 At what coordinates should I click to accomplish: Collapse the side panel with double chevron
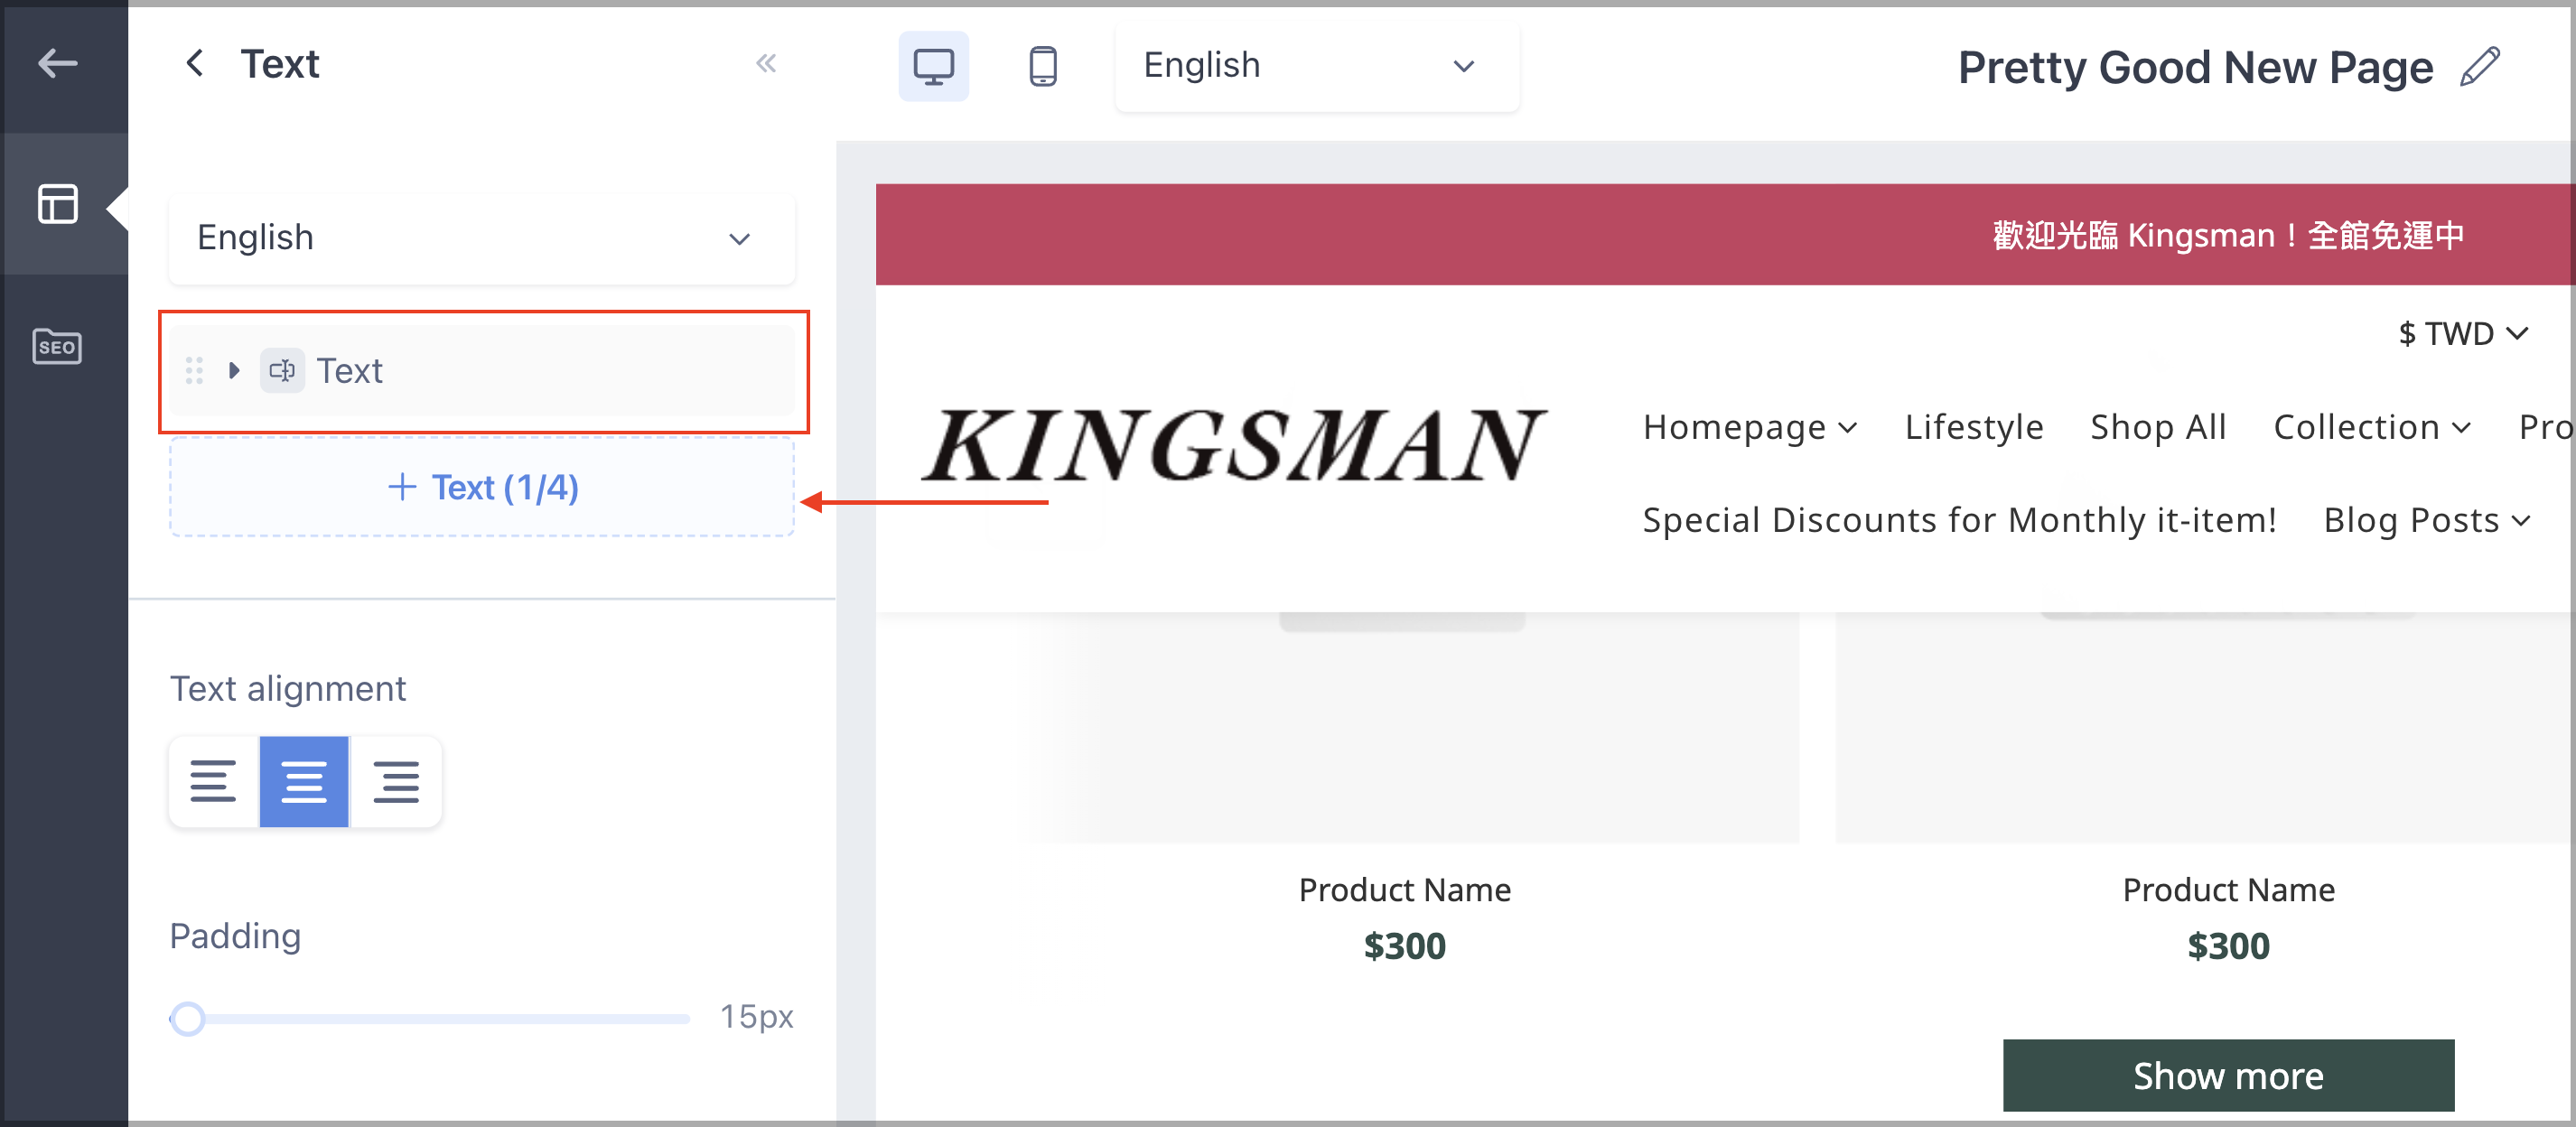tap(766, 64)
